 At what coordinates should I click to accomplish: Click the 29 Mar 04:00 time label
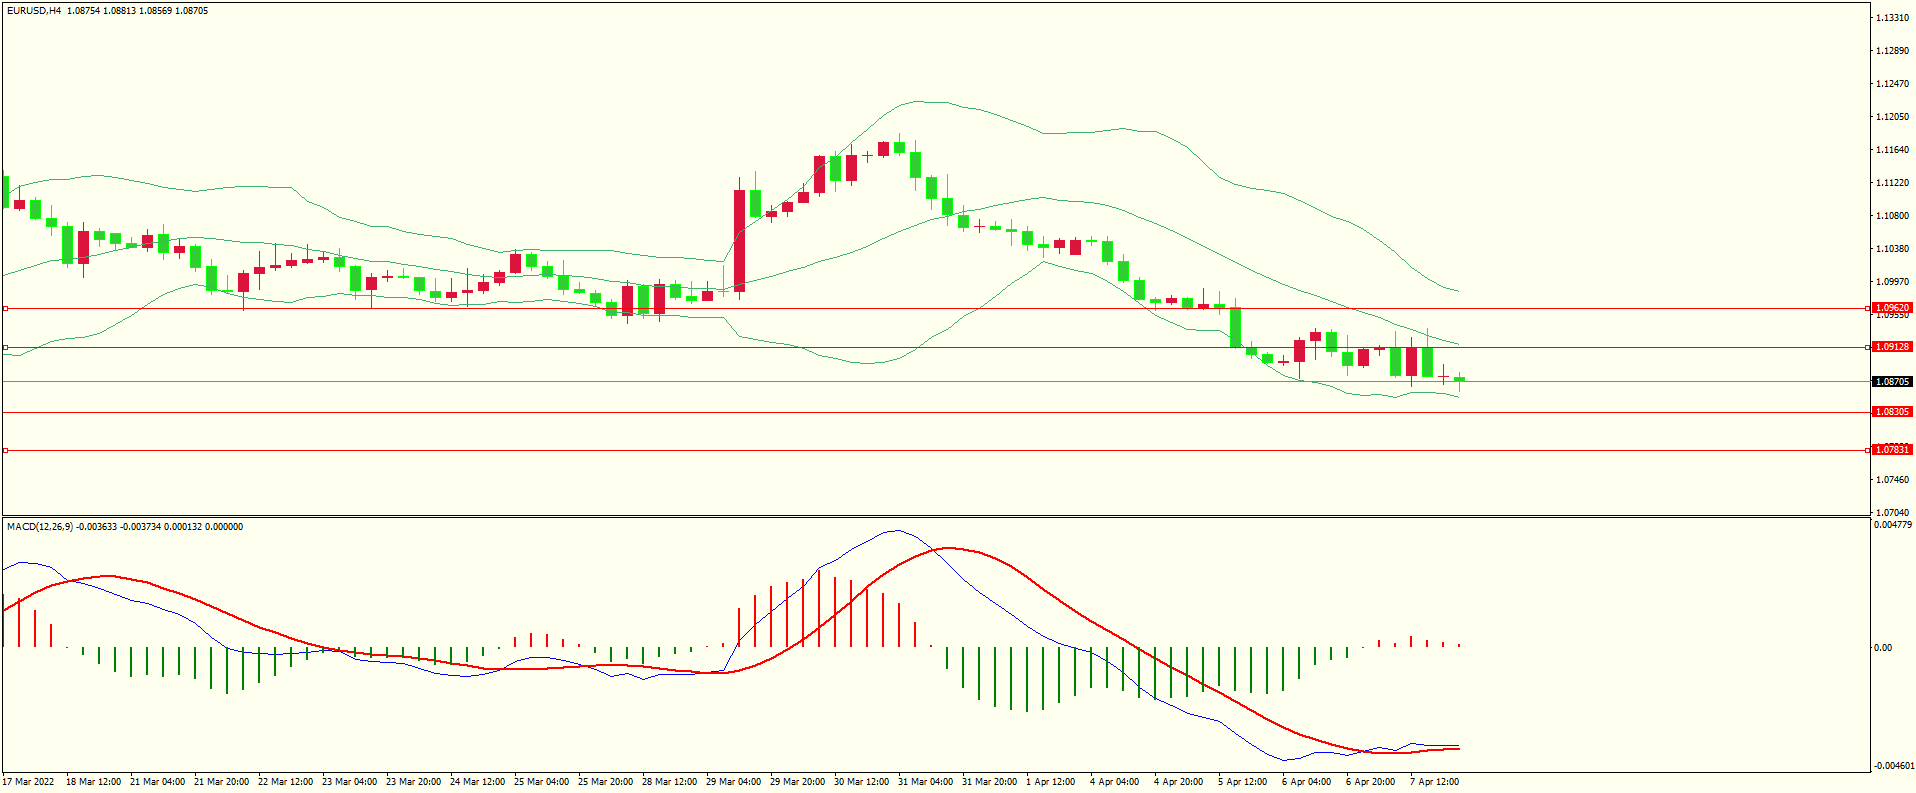(x=733, y=782)
